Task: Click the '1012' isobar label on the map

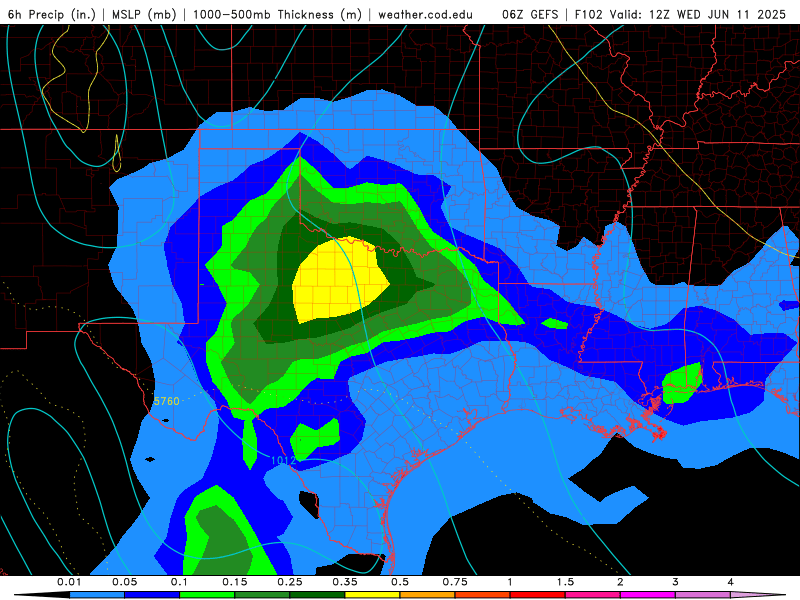Action: point(283,460)
